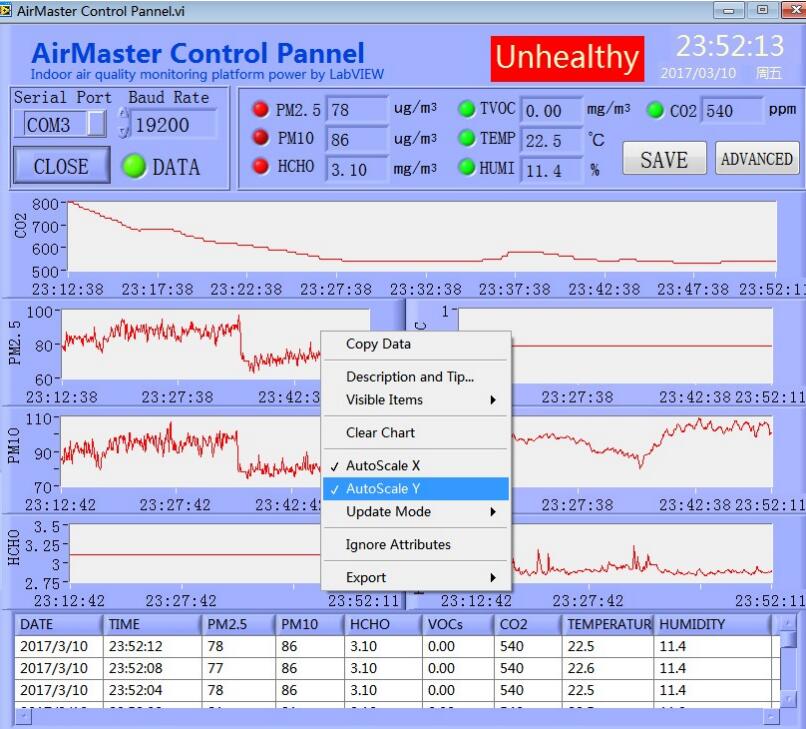806x729 pixels.
Task: Click the 19200 baud rate field
Action: pyautogui.click(x=173, y=124)
